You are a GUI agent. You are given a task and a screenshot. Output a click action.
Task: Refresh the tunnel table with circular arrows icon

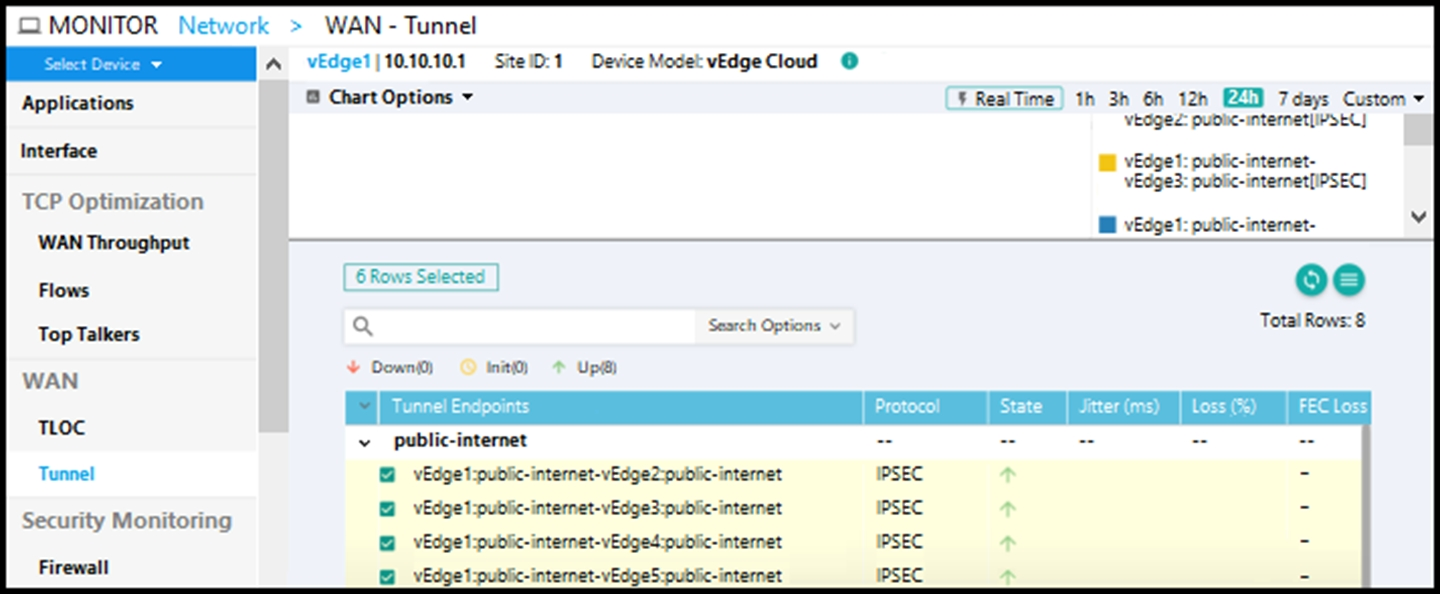tap(1311, 281)
